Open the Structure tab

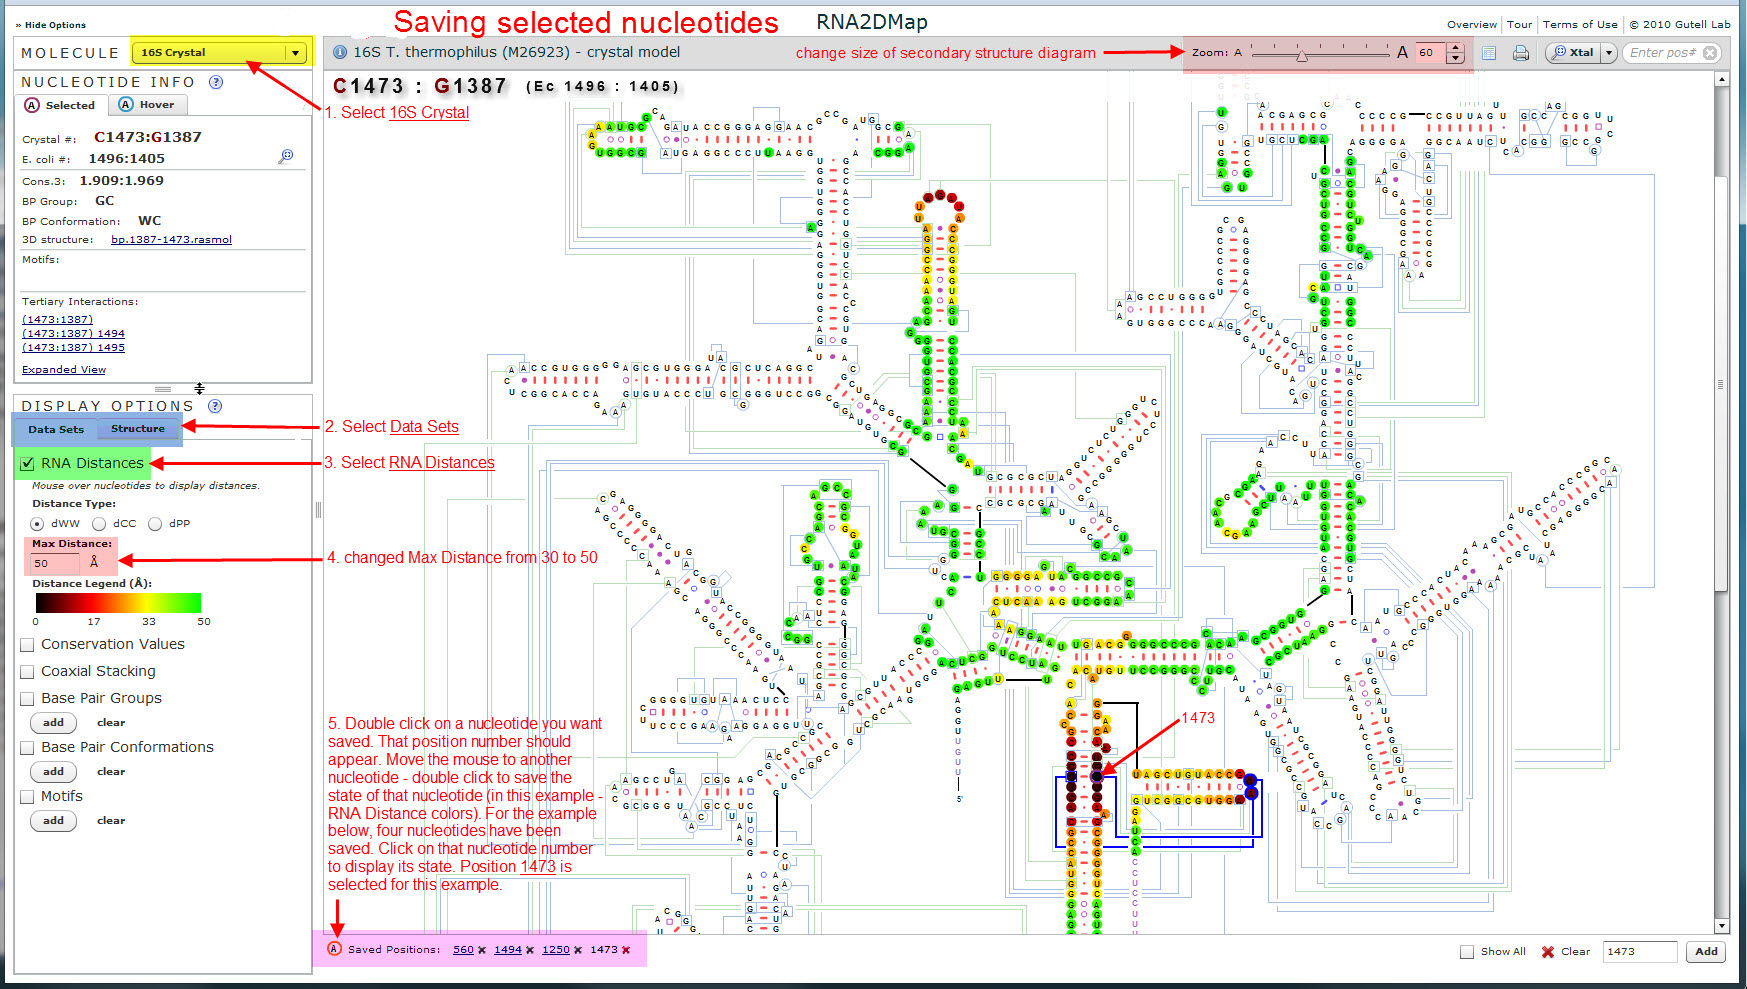138,429
